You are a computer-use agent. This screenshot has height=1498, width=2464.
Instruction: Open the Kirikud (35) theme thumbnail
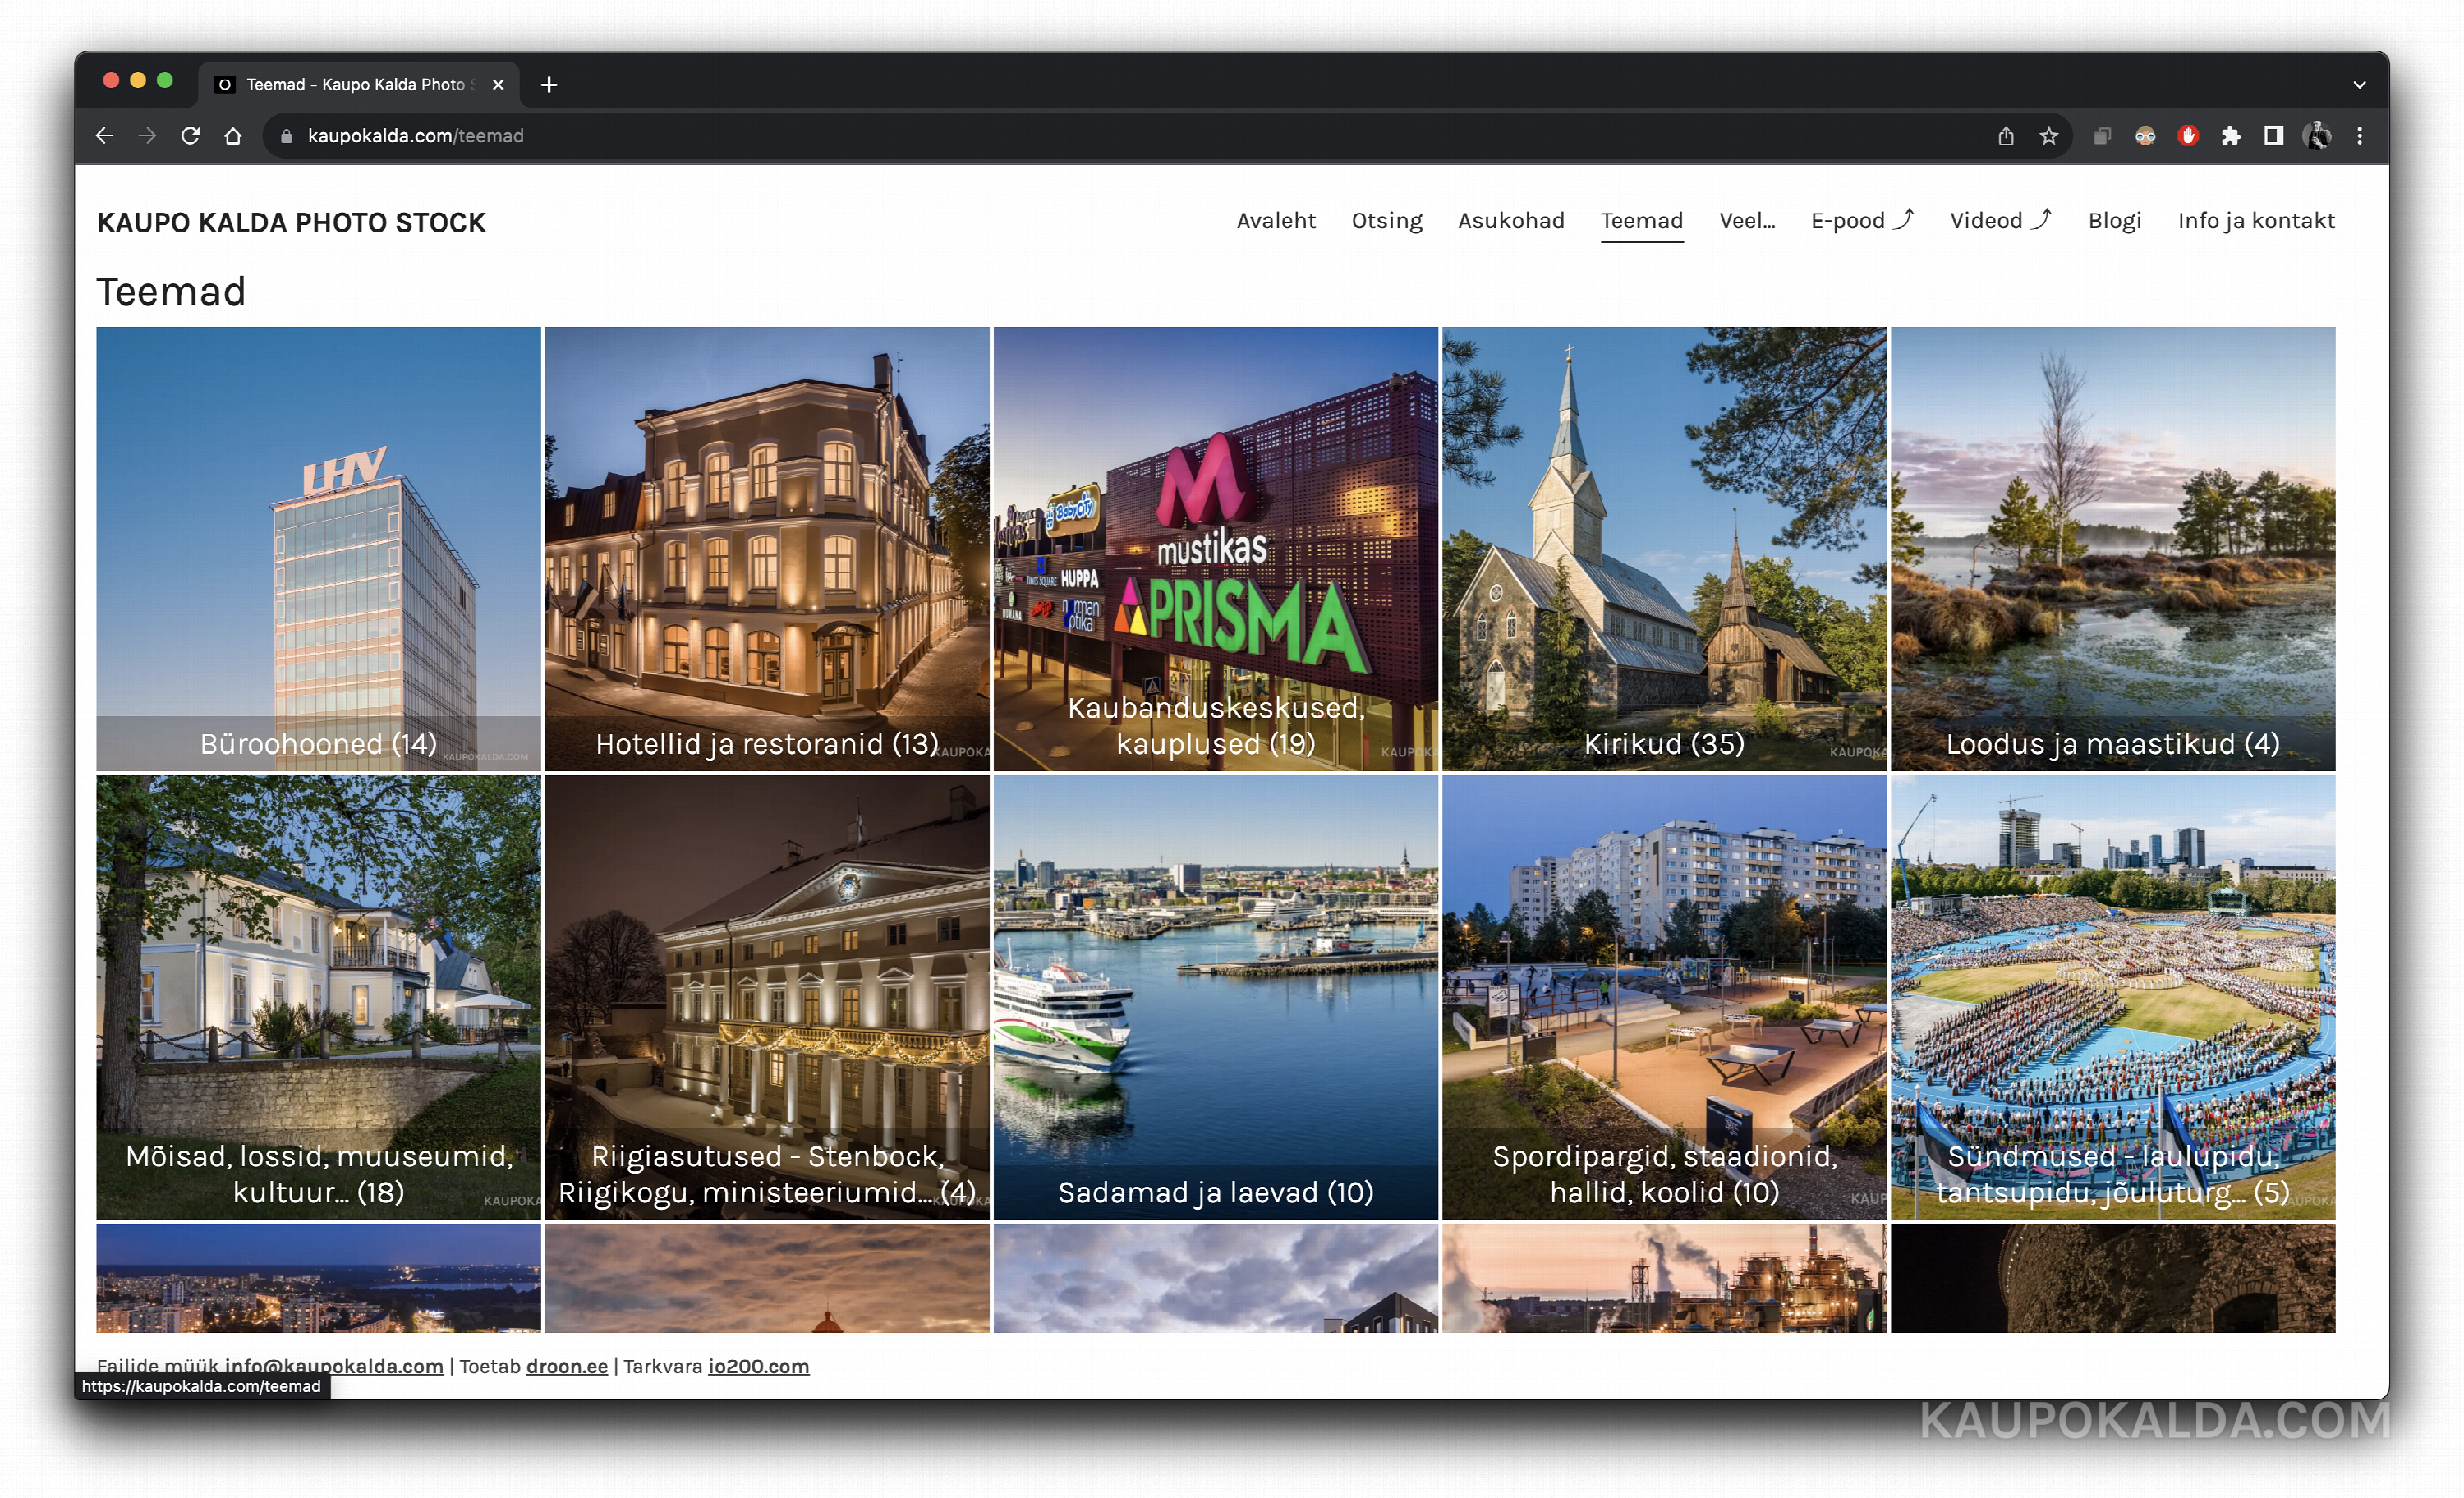click(x=1664, y=548)
